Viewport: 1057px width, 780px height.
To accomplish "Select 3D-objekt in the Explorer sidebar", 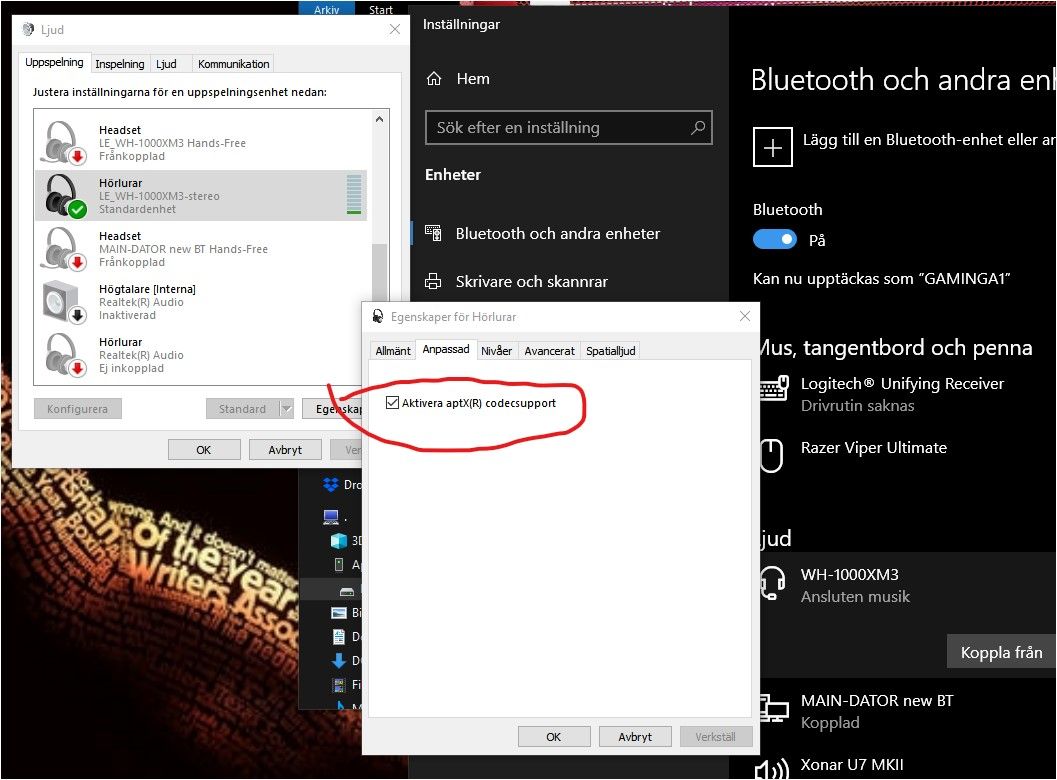I will [340, 540].
